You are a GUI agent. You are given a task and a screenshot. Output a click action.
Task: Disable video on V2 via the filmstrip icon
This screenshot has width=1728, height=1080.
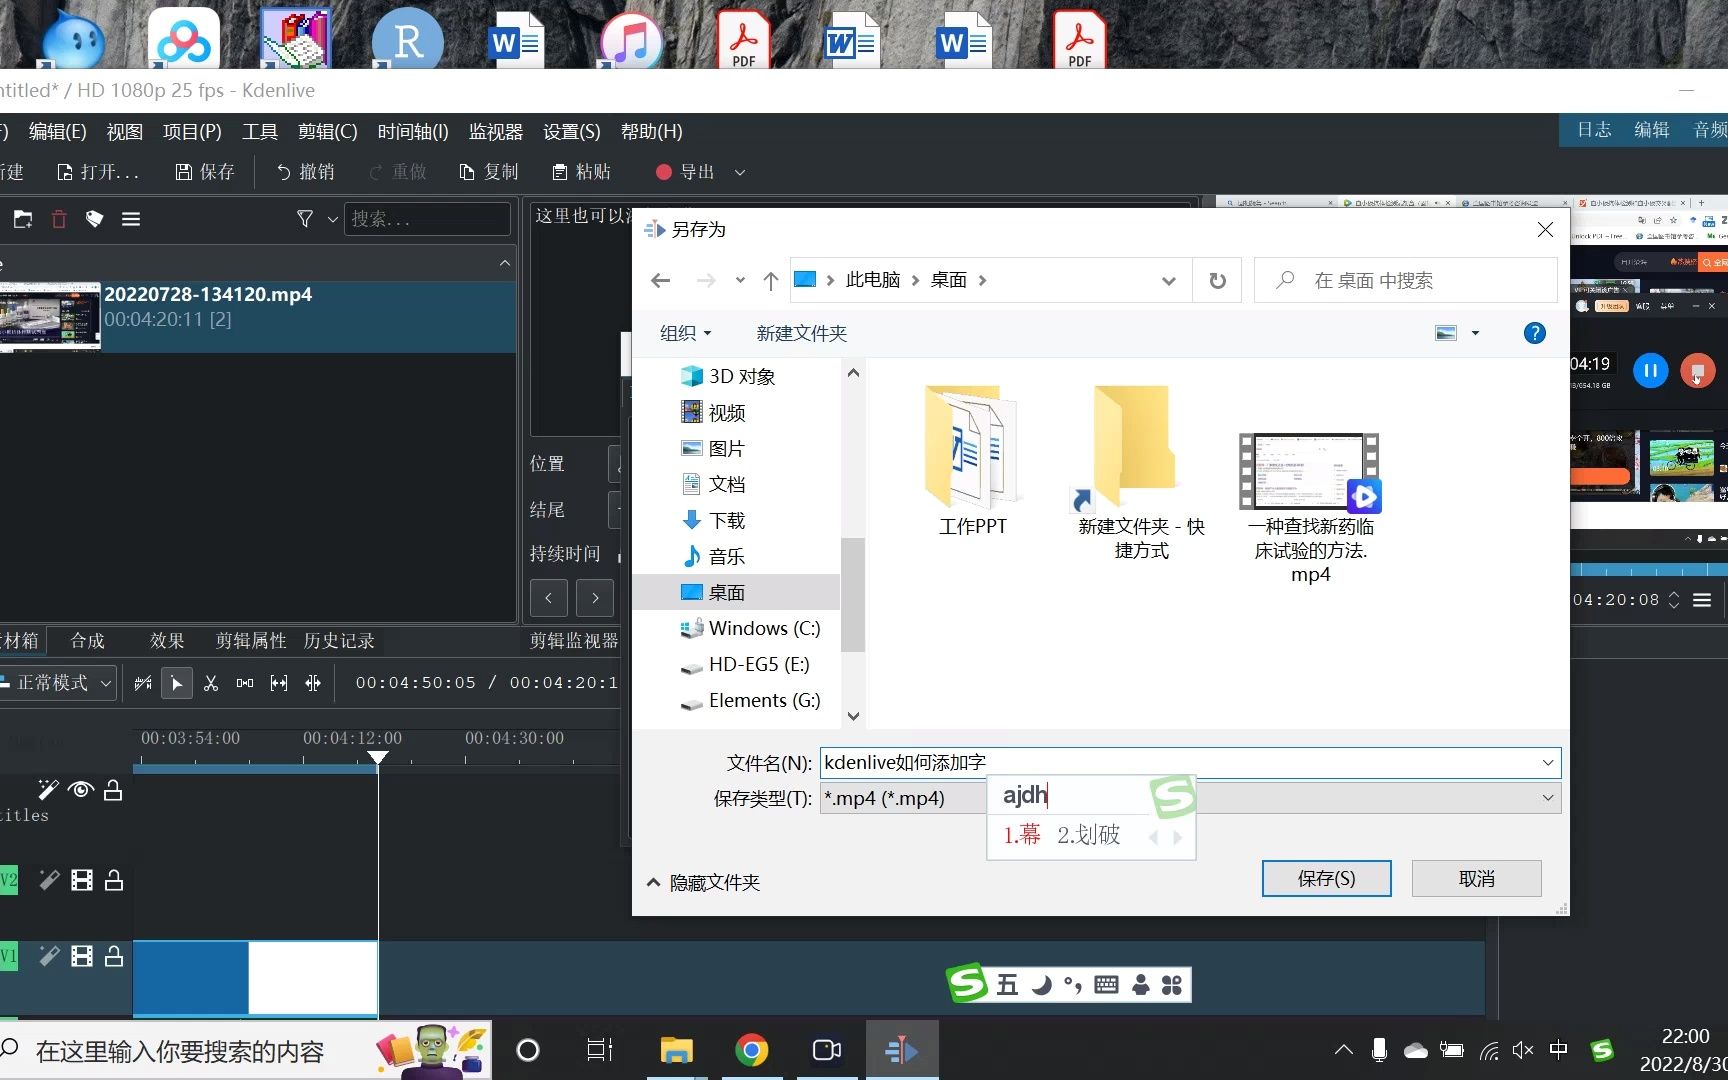coord(81,879)
